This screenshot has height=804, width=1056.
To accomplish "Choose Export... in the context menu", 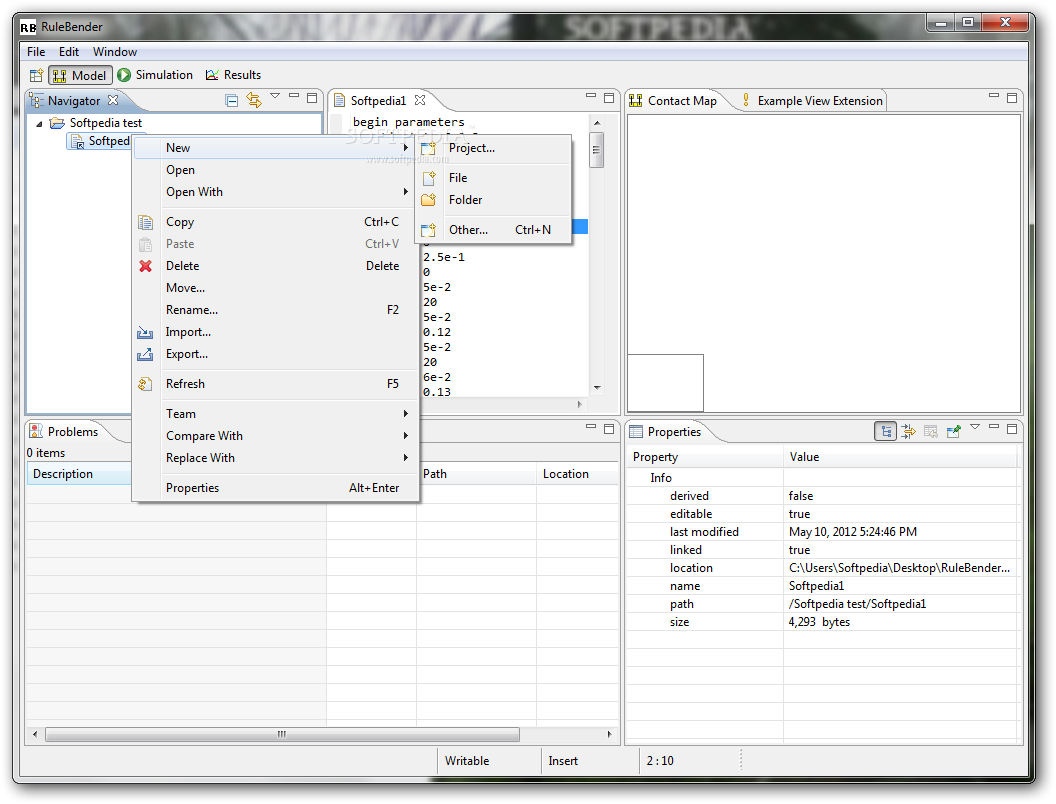I will pos(275,354).
